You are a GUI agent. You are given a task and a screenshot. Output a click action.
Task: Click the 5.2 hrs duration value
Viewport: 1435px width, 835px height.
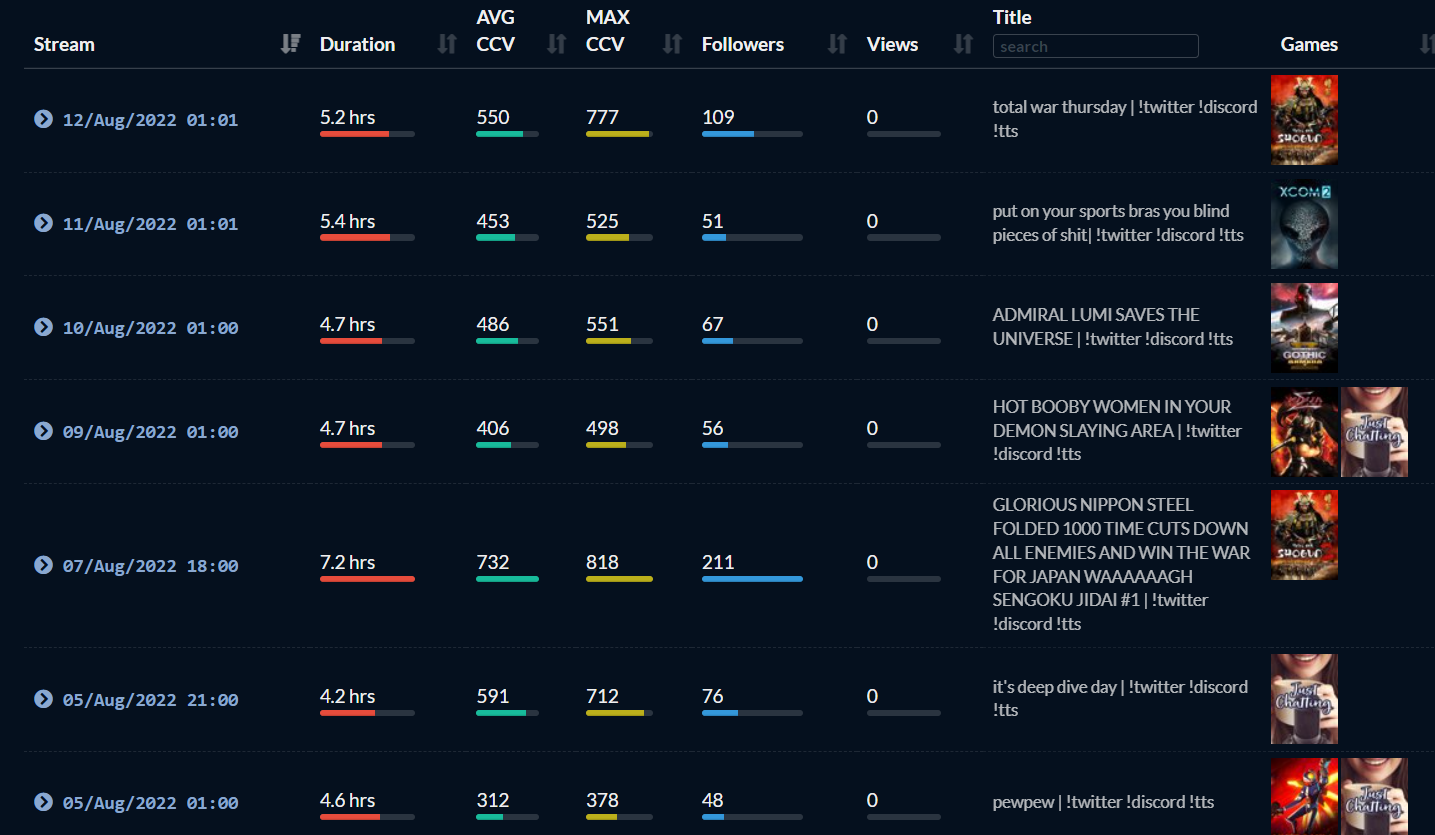[348, 117]
